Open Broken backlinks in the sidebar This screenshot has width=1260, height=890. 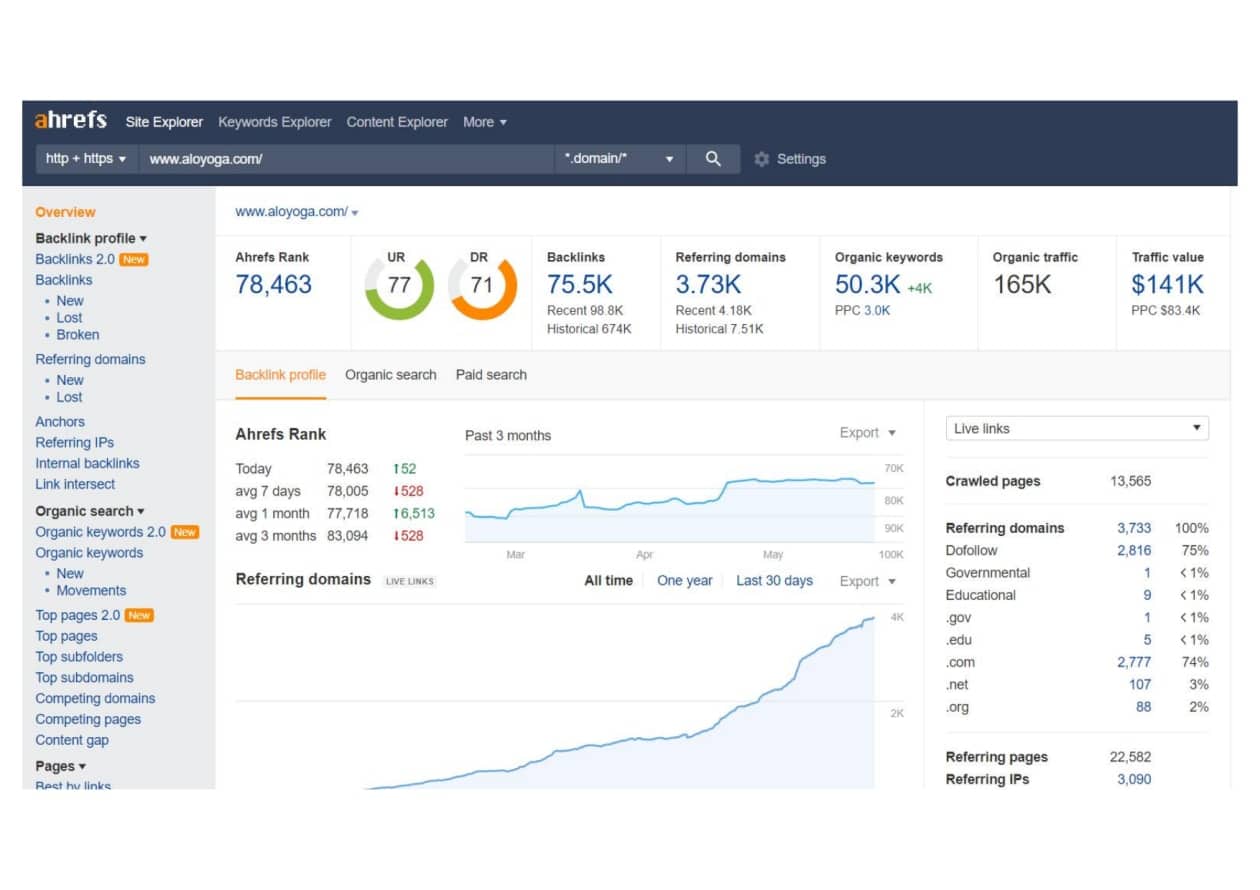pos(78,335)
